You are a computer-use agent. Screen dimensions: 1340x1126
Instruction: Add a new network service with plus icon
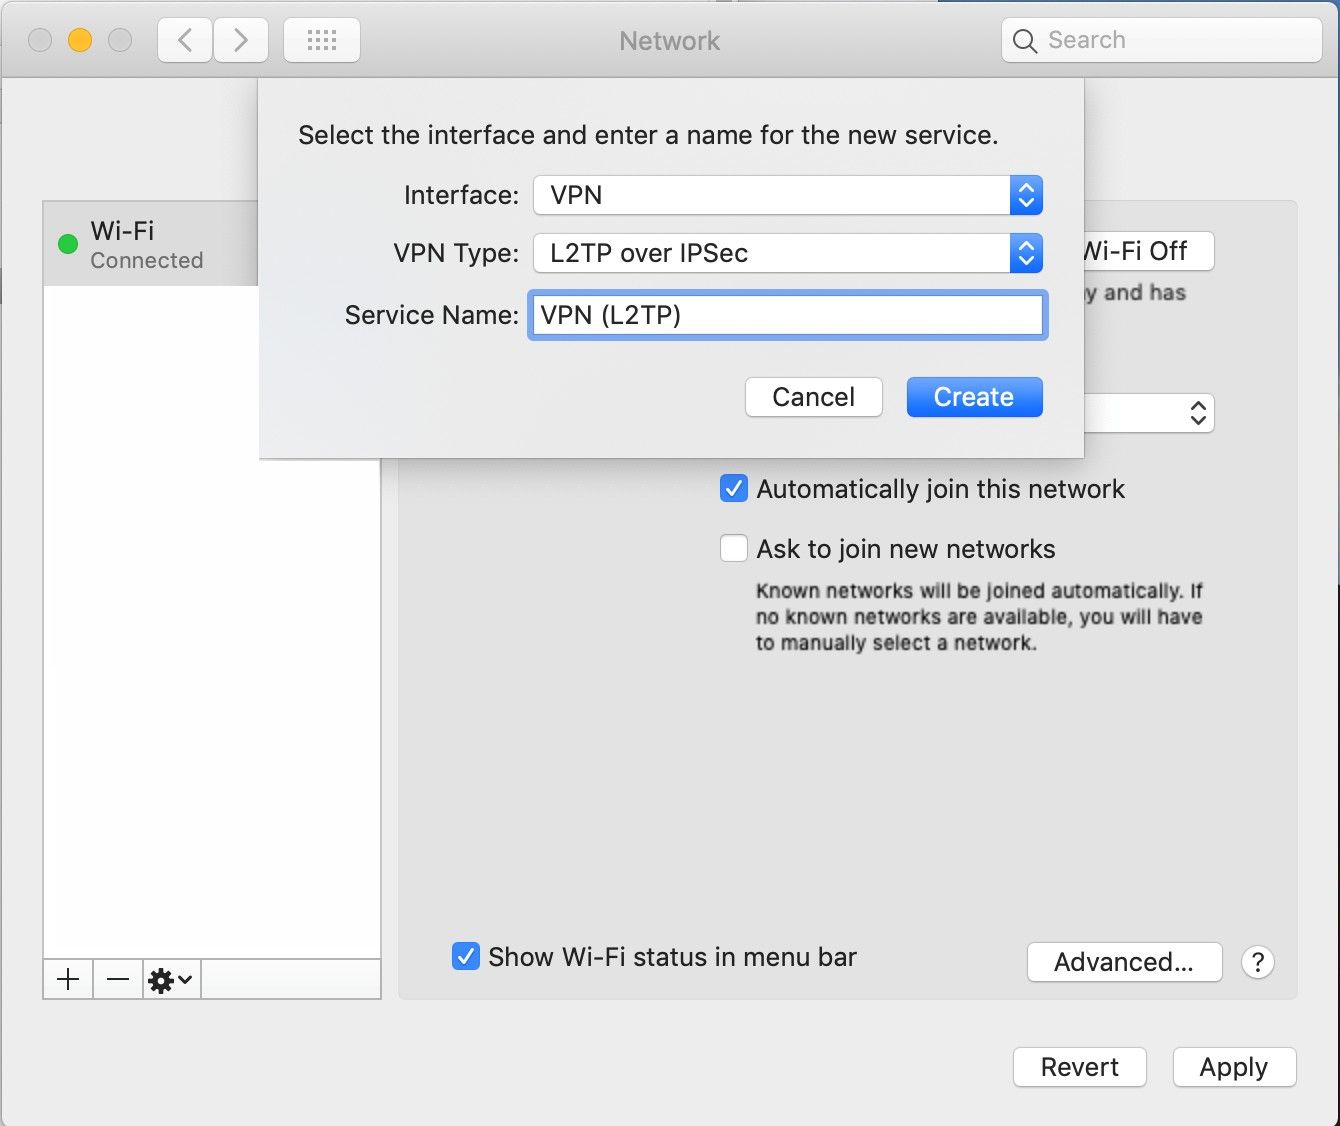[x=67, y=979]
